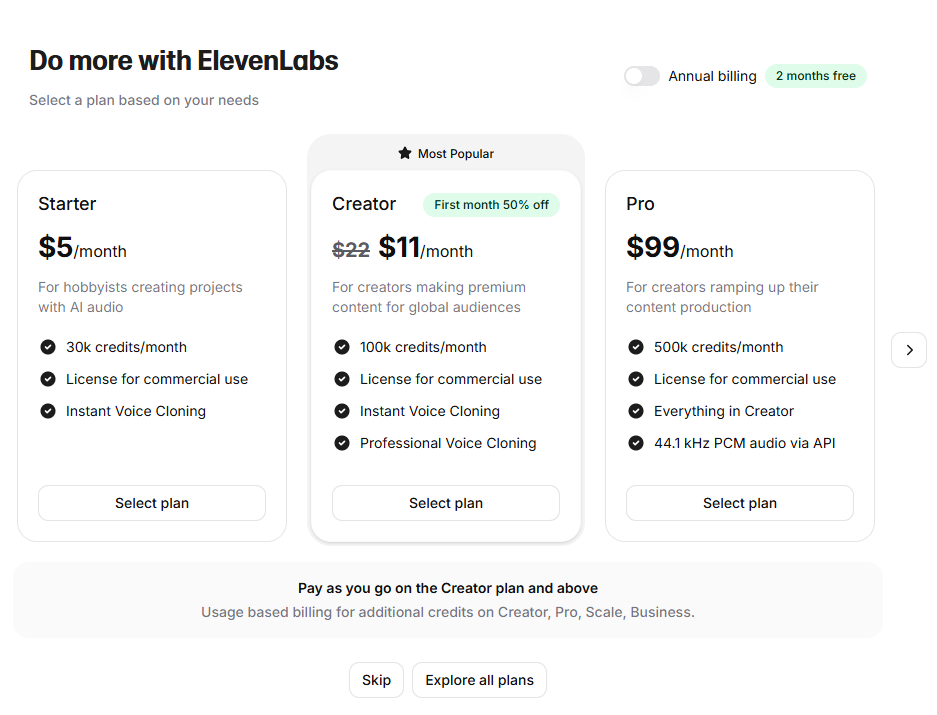Click checkmark next to 44.1 kHz PCM audio
The width and height of the screenshot is (937, 715).
click(636, 443)
